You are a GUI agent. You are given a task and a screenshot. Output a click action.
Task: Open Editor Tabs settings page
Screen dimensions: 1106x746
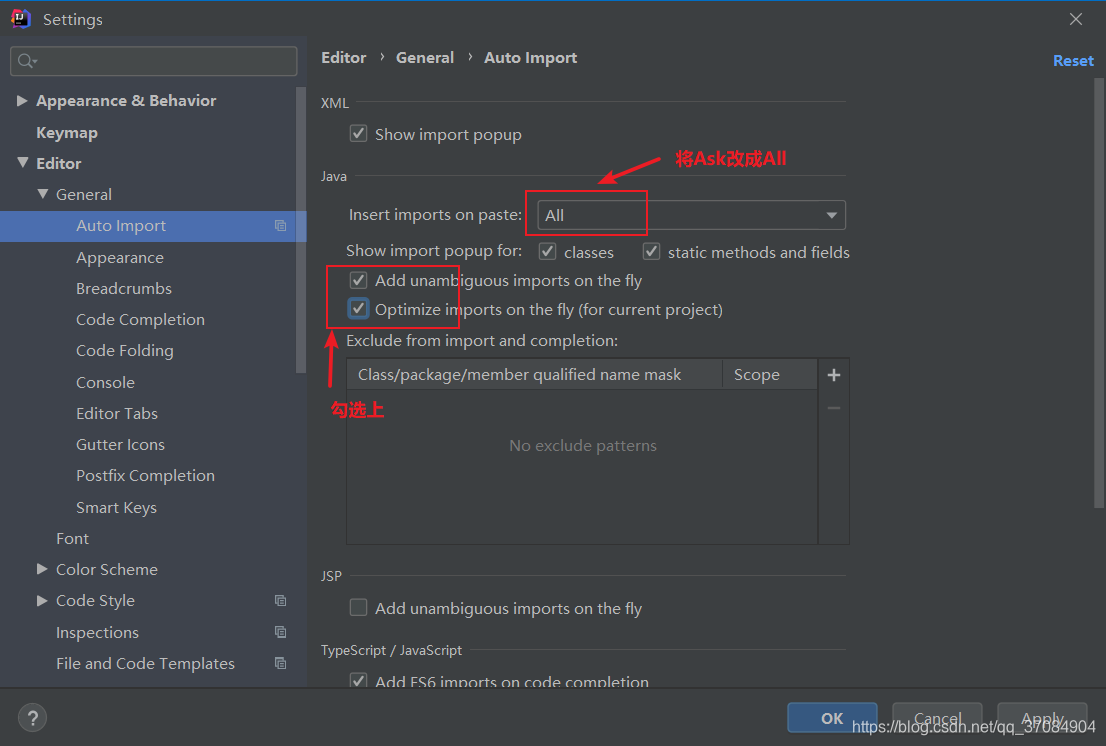pos(117,413)
